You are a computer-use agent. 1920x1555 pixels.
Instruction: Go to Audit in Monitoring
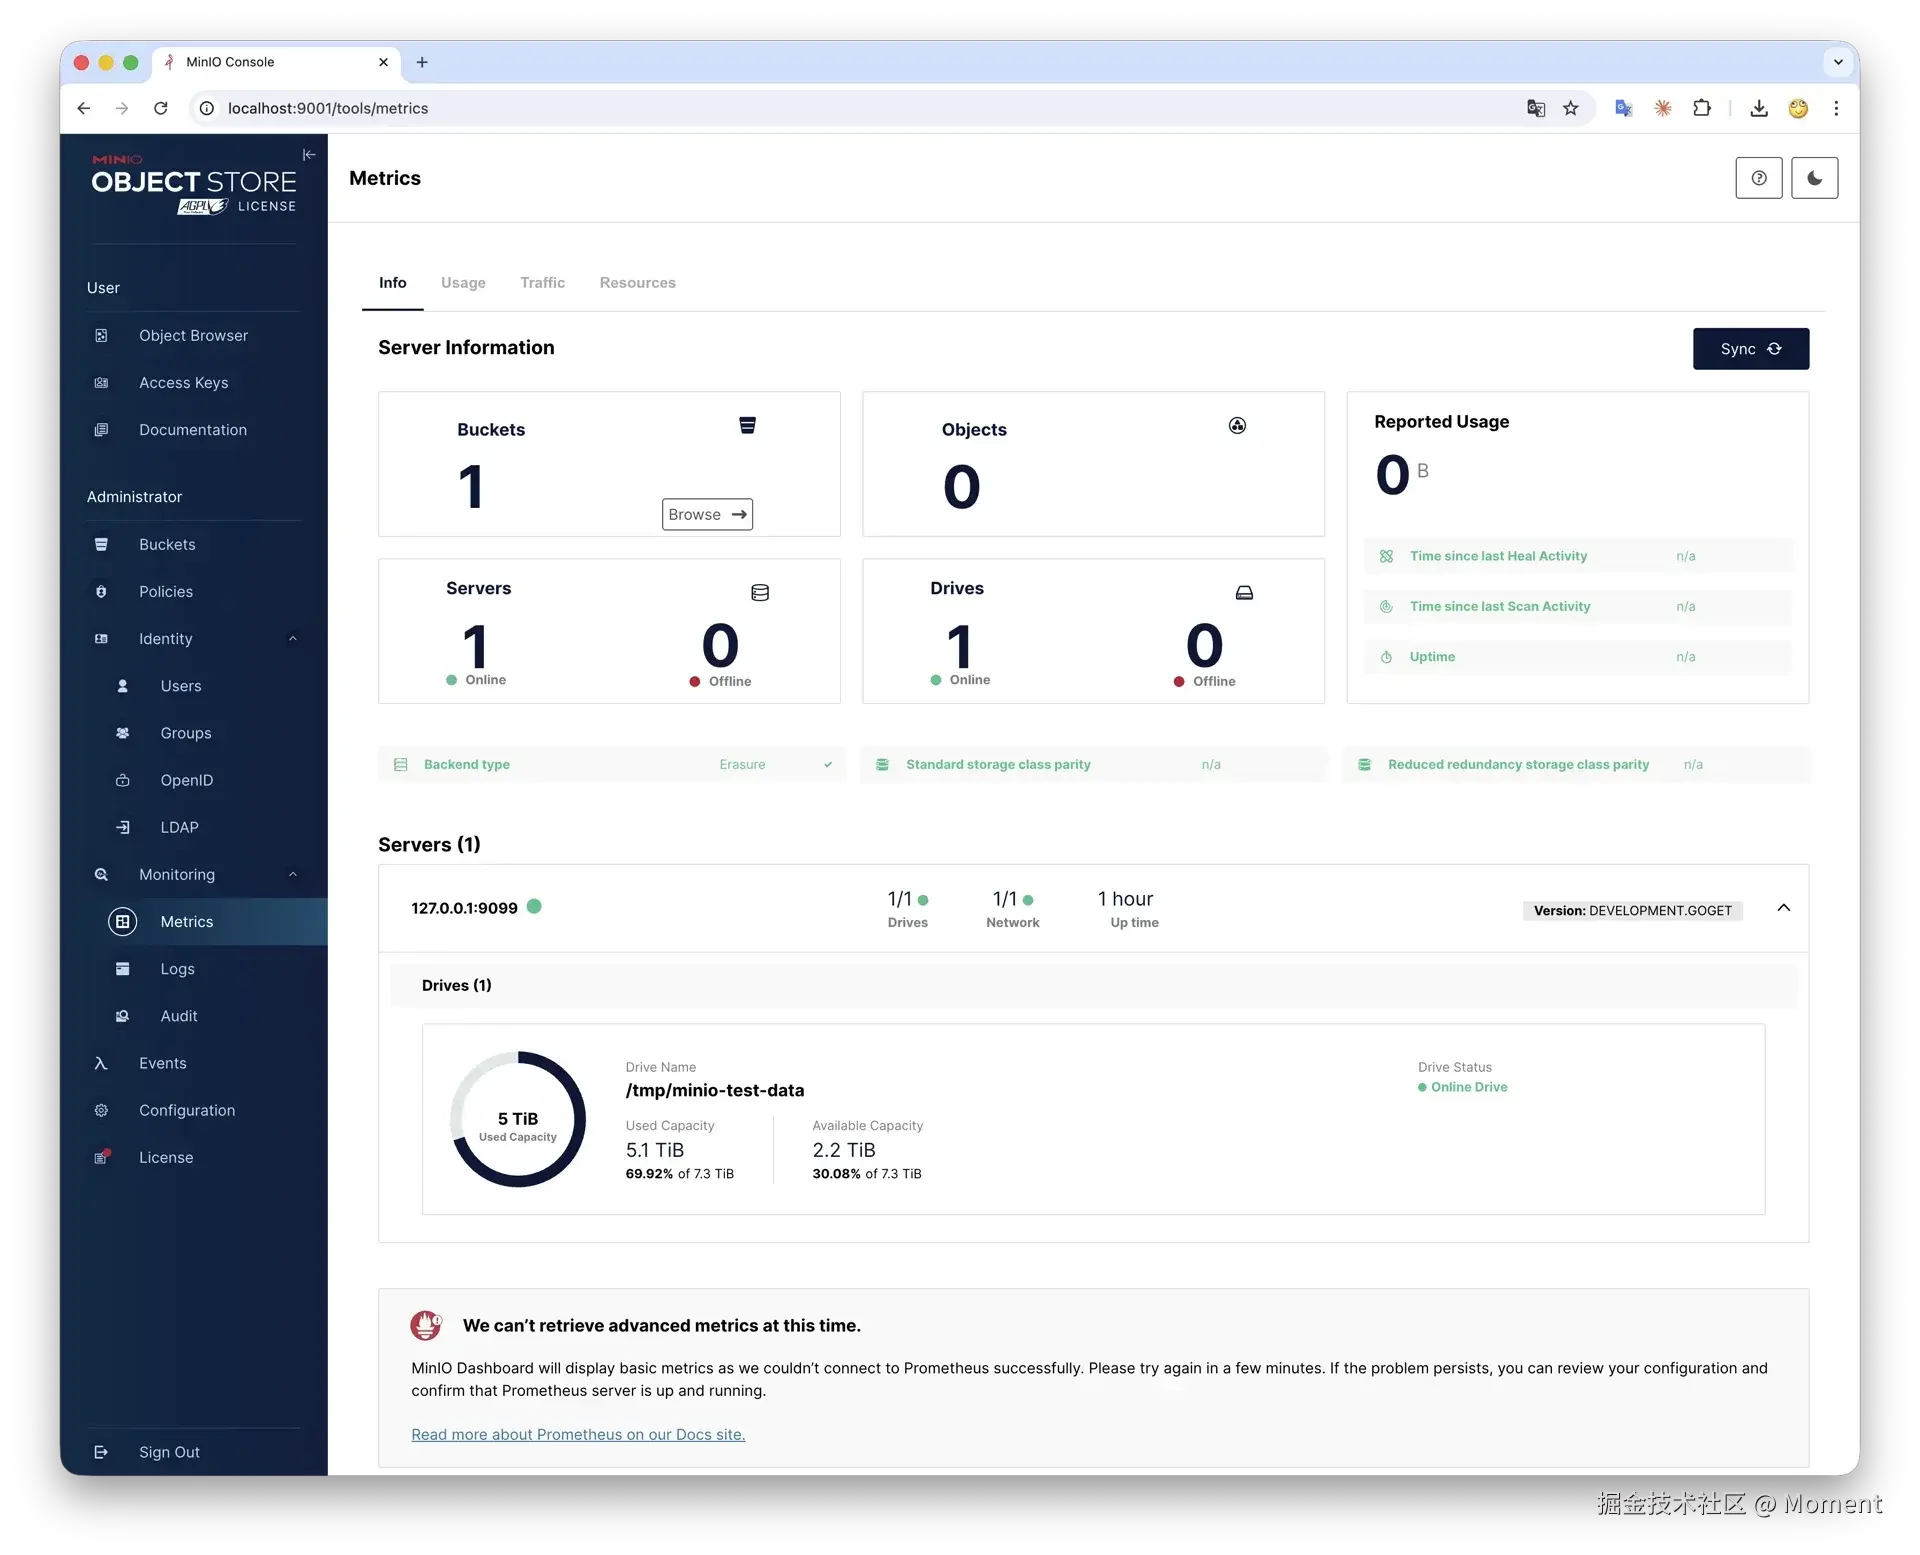[x=179, y=1016]
